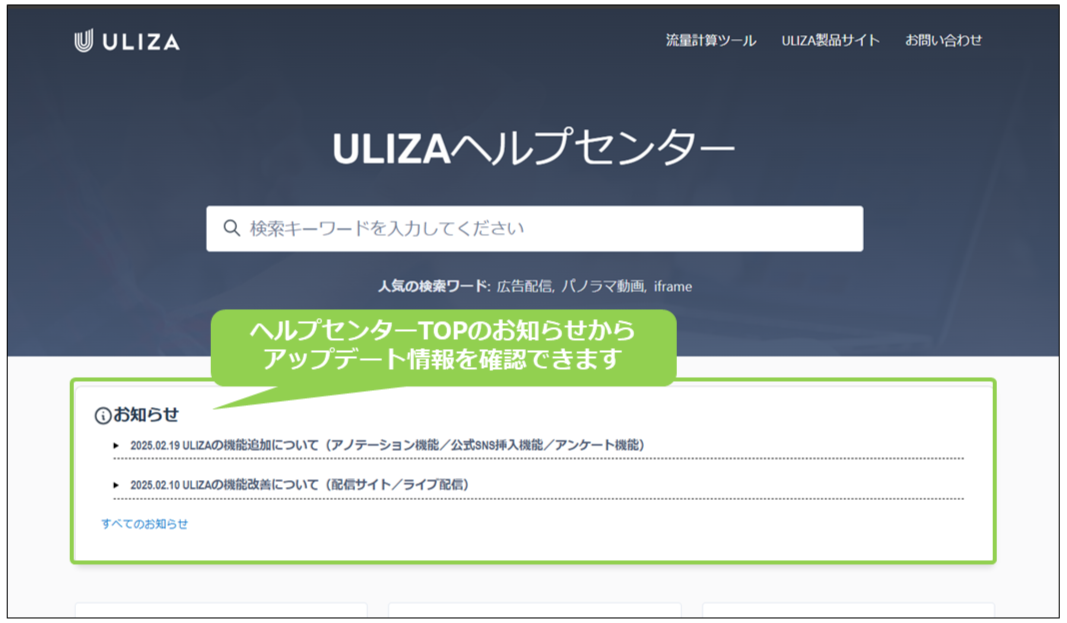Viewport: 1067px width, 623px height.
Task: Focus the 検索キーワード search input field
Action: (x=535, y=229)
